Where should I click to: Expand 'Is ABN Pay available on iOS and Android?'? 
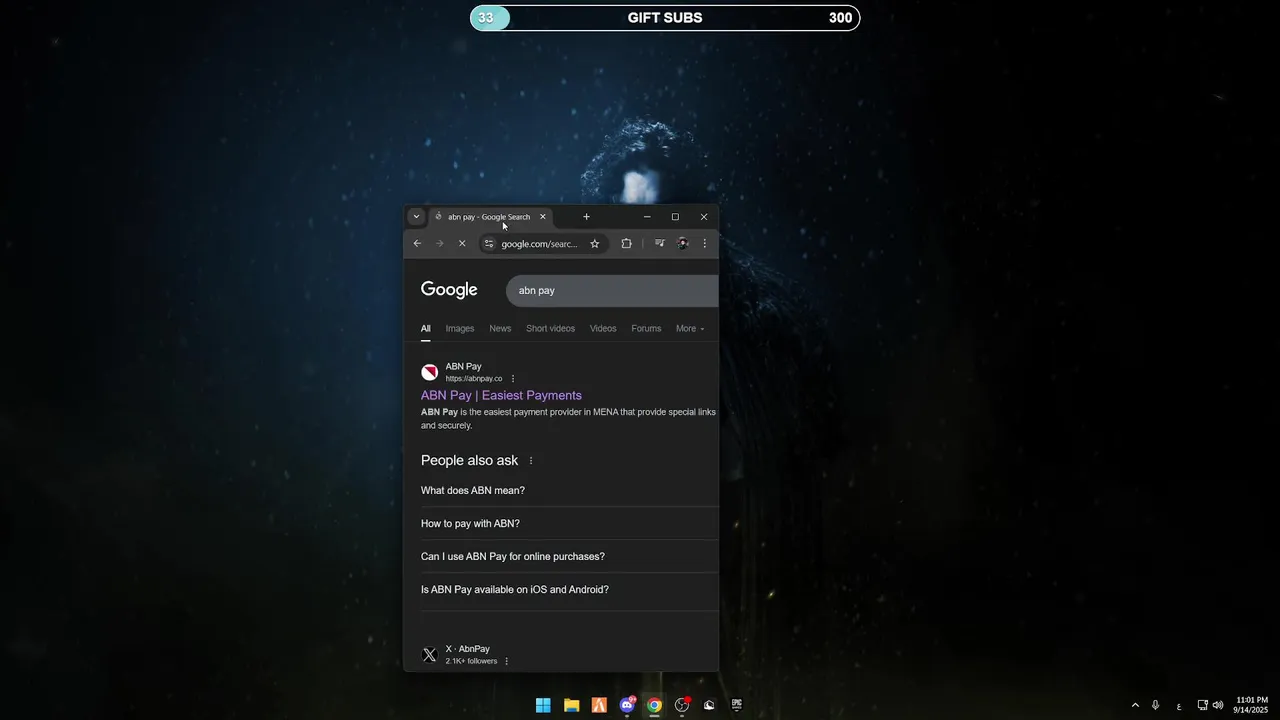tap(570, 589)
